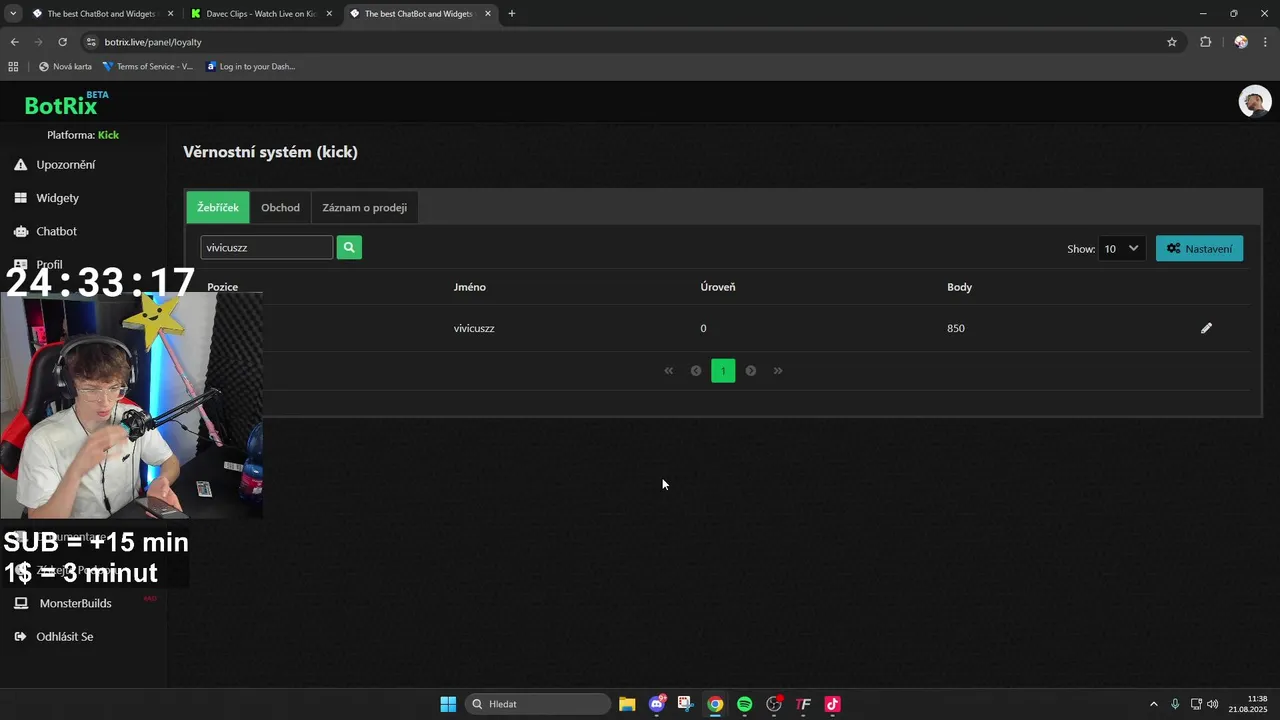The width and height of the screenshot is (1280, 720).
Task: Switch to Davec Clips Kick browser tab
Action: [262, 14]
